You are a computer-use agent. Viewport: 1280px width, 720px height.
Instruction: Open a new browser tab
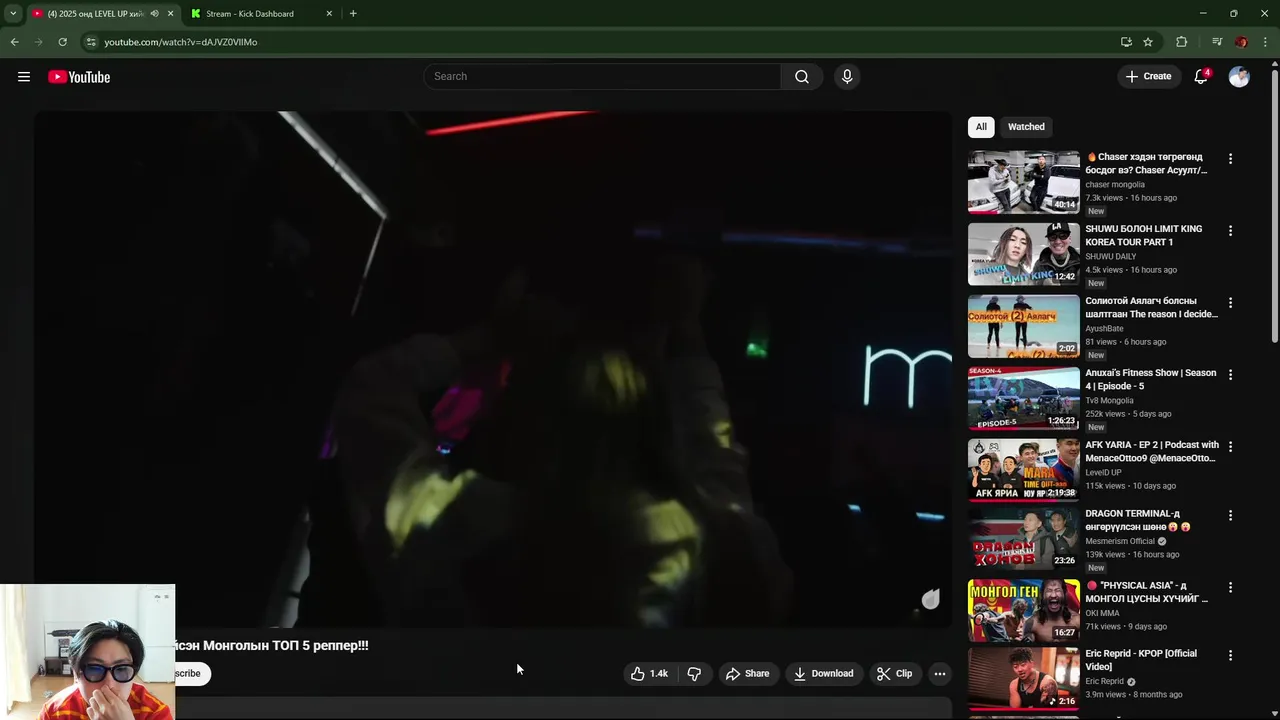point(353,14)
